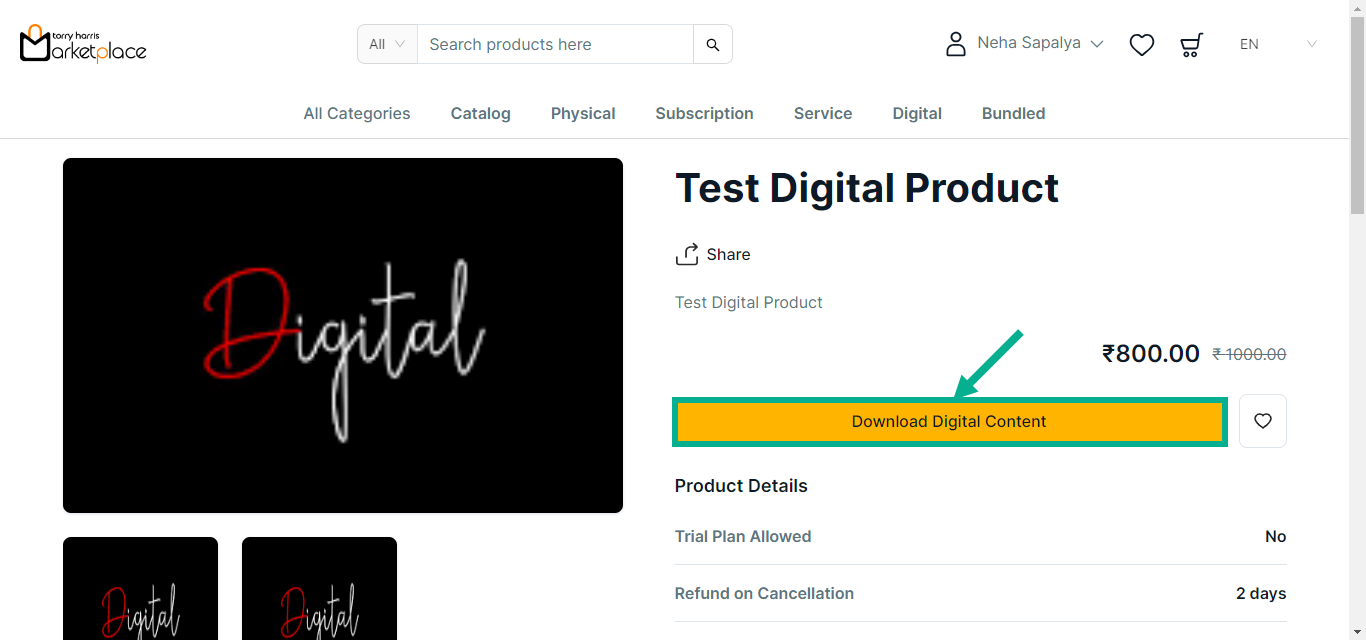1366x640 pixels.
Task: Click the magnifier search icon button
Action: [712, 44]
